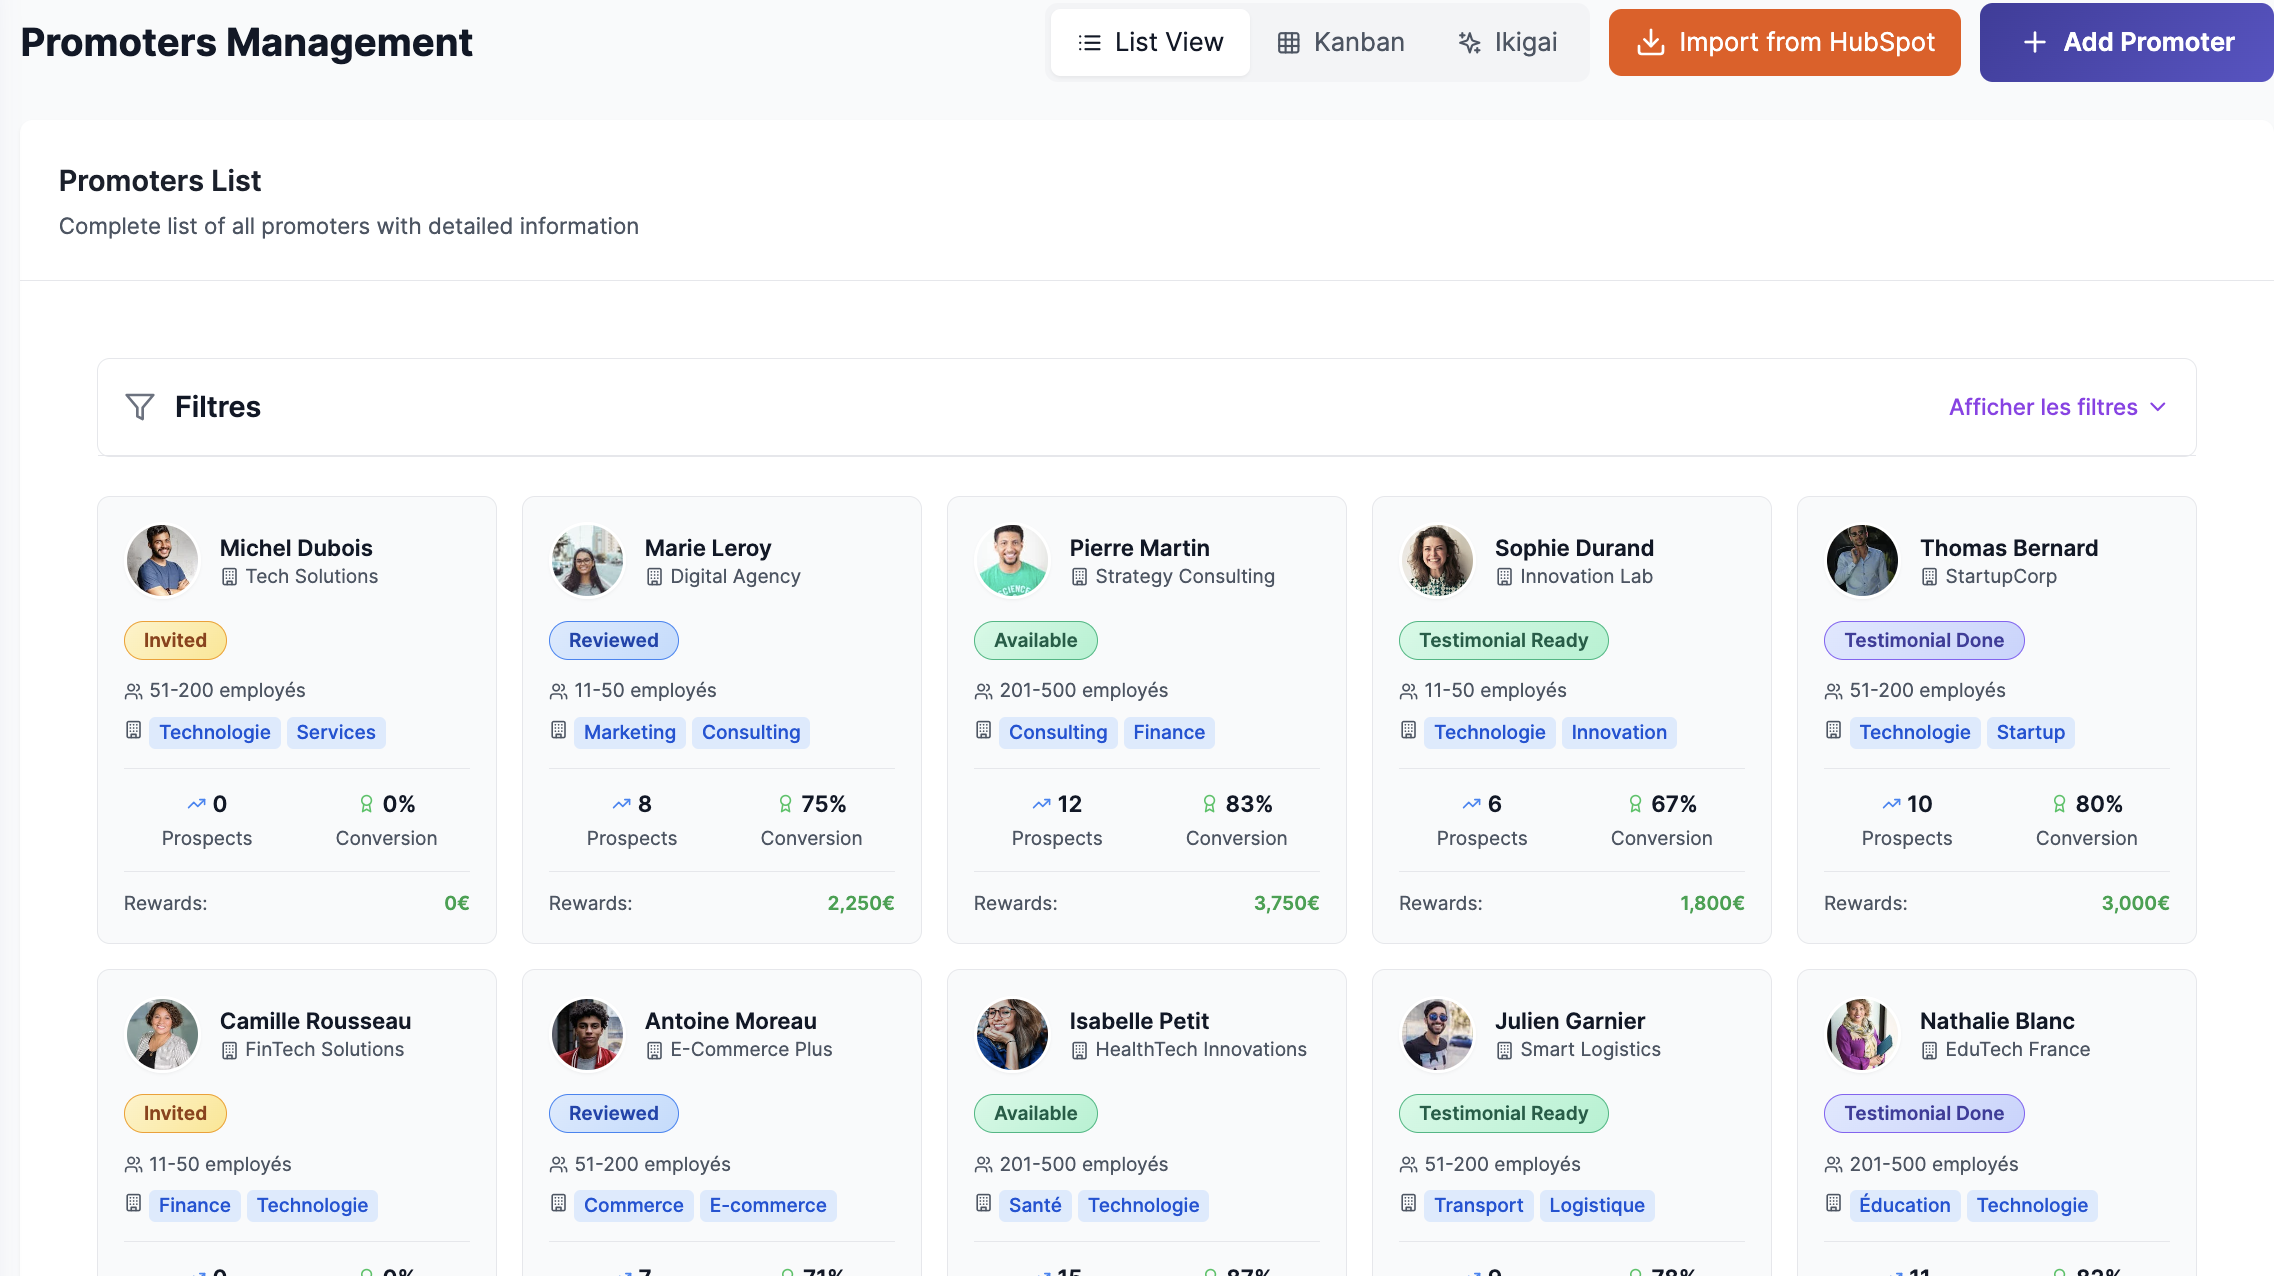Click building icon beside Tech Solutions
The image size is (2274, 1276).
[229, 577]
